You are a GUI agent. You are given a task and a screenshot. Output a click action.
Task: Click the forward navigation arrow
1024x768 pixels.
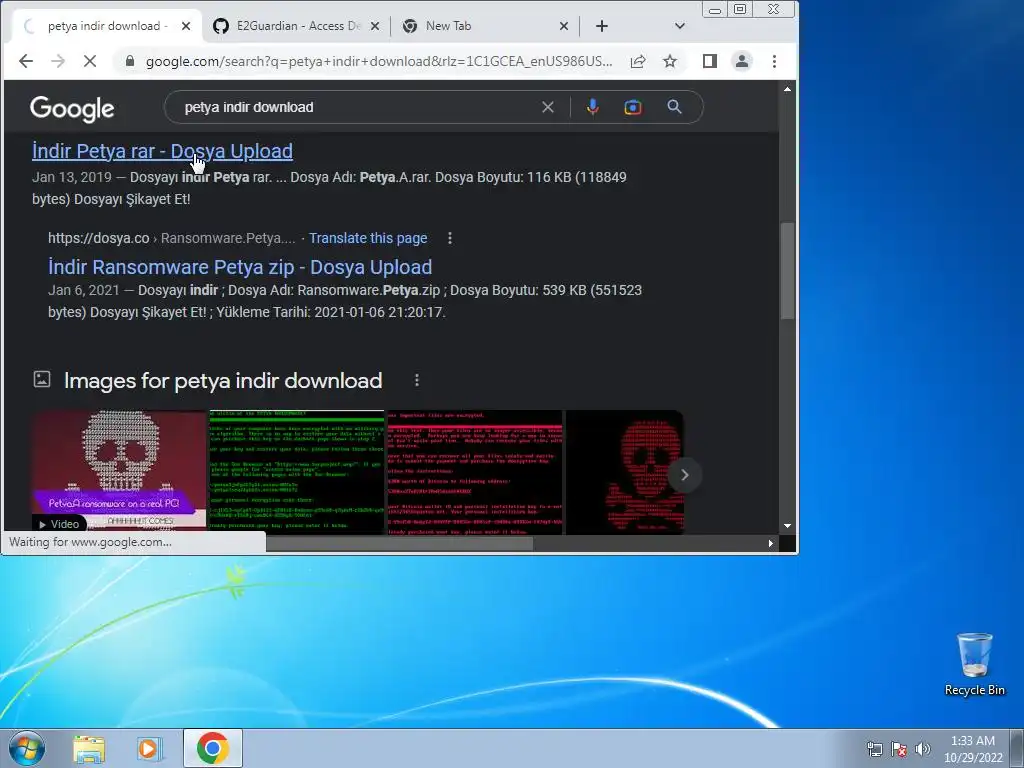58,61
